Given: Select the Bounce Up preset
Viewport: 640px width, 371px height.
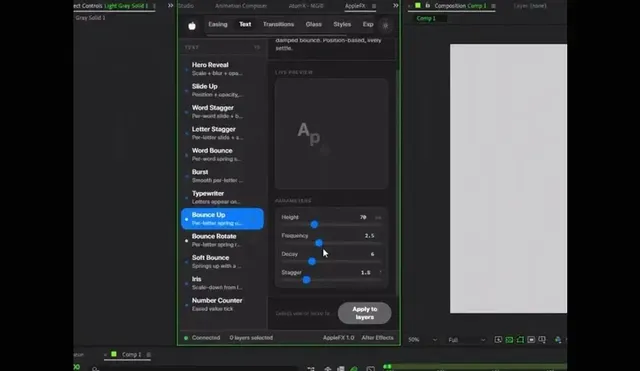Looking at the screenshot, I should point(222,219).
